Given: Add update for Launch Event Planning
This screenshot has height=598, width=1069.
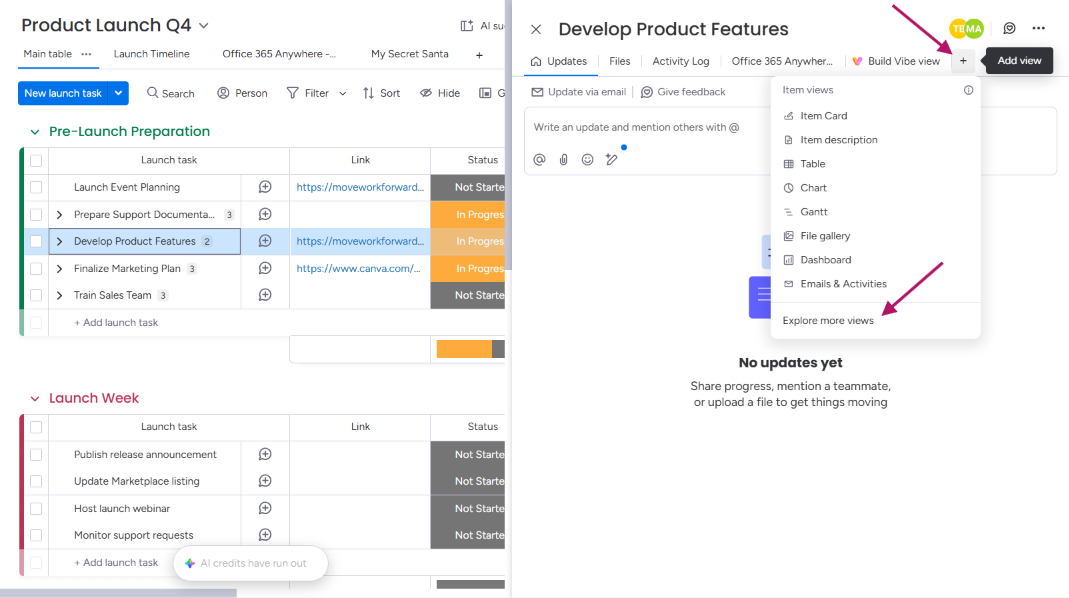Looking at the screenshot, I should (265, 187).
